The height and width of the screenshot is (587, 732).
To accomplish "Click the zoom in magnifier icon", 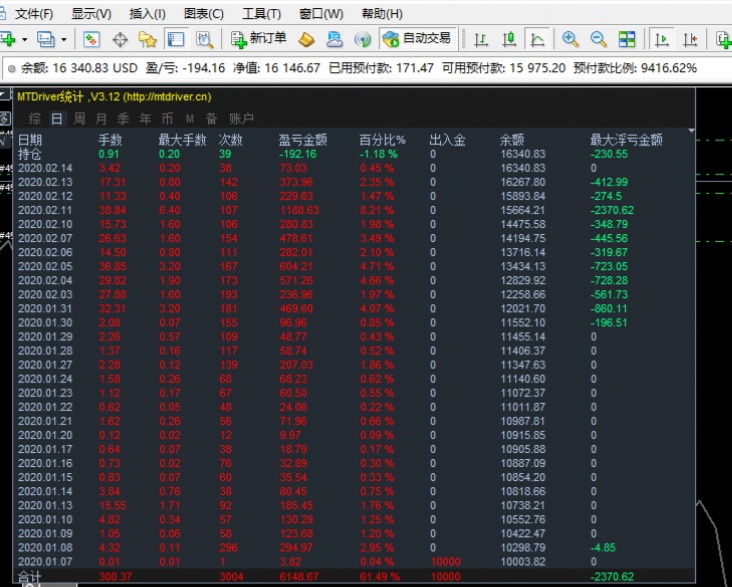I will [x=570, y=39].
